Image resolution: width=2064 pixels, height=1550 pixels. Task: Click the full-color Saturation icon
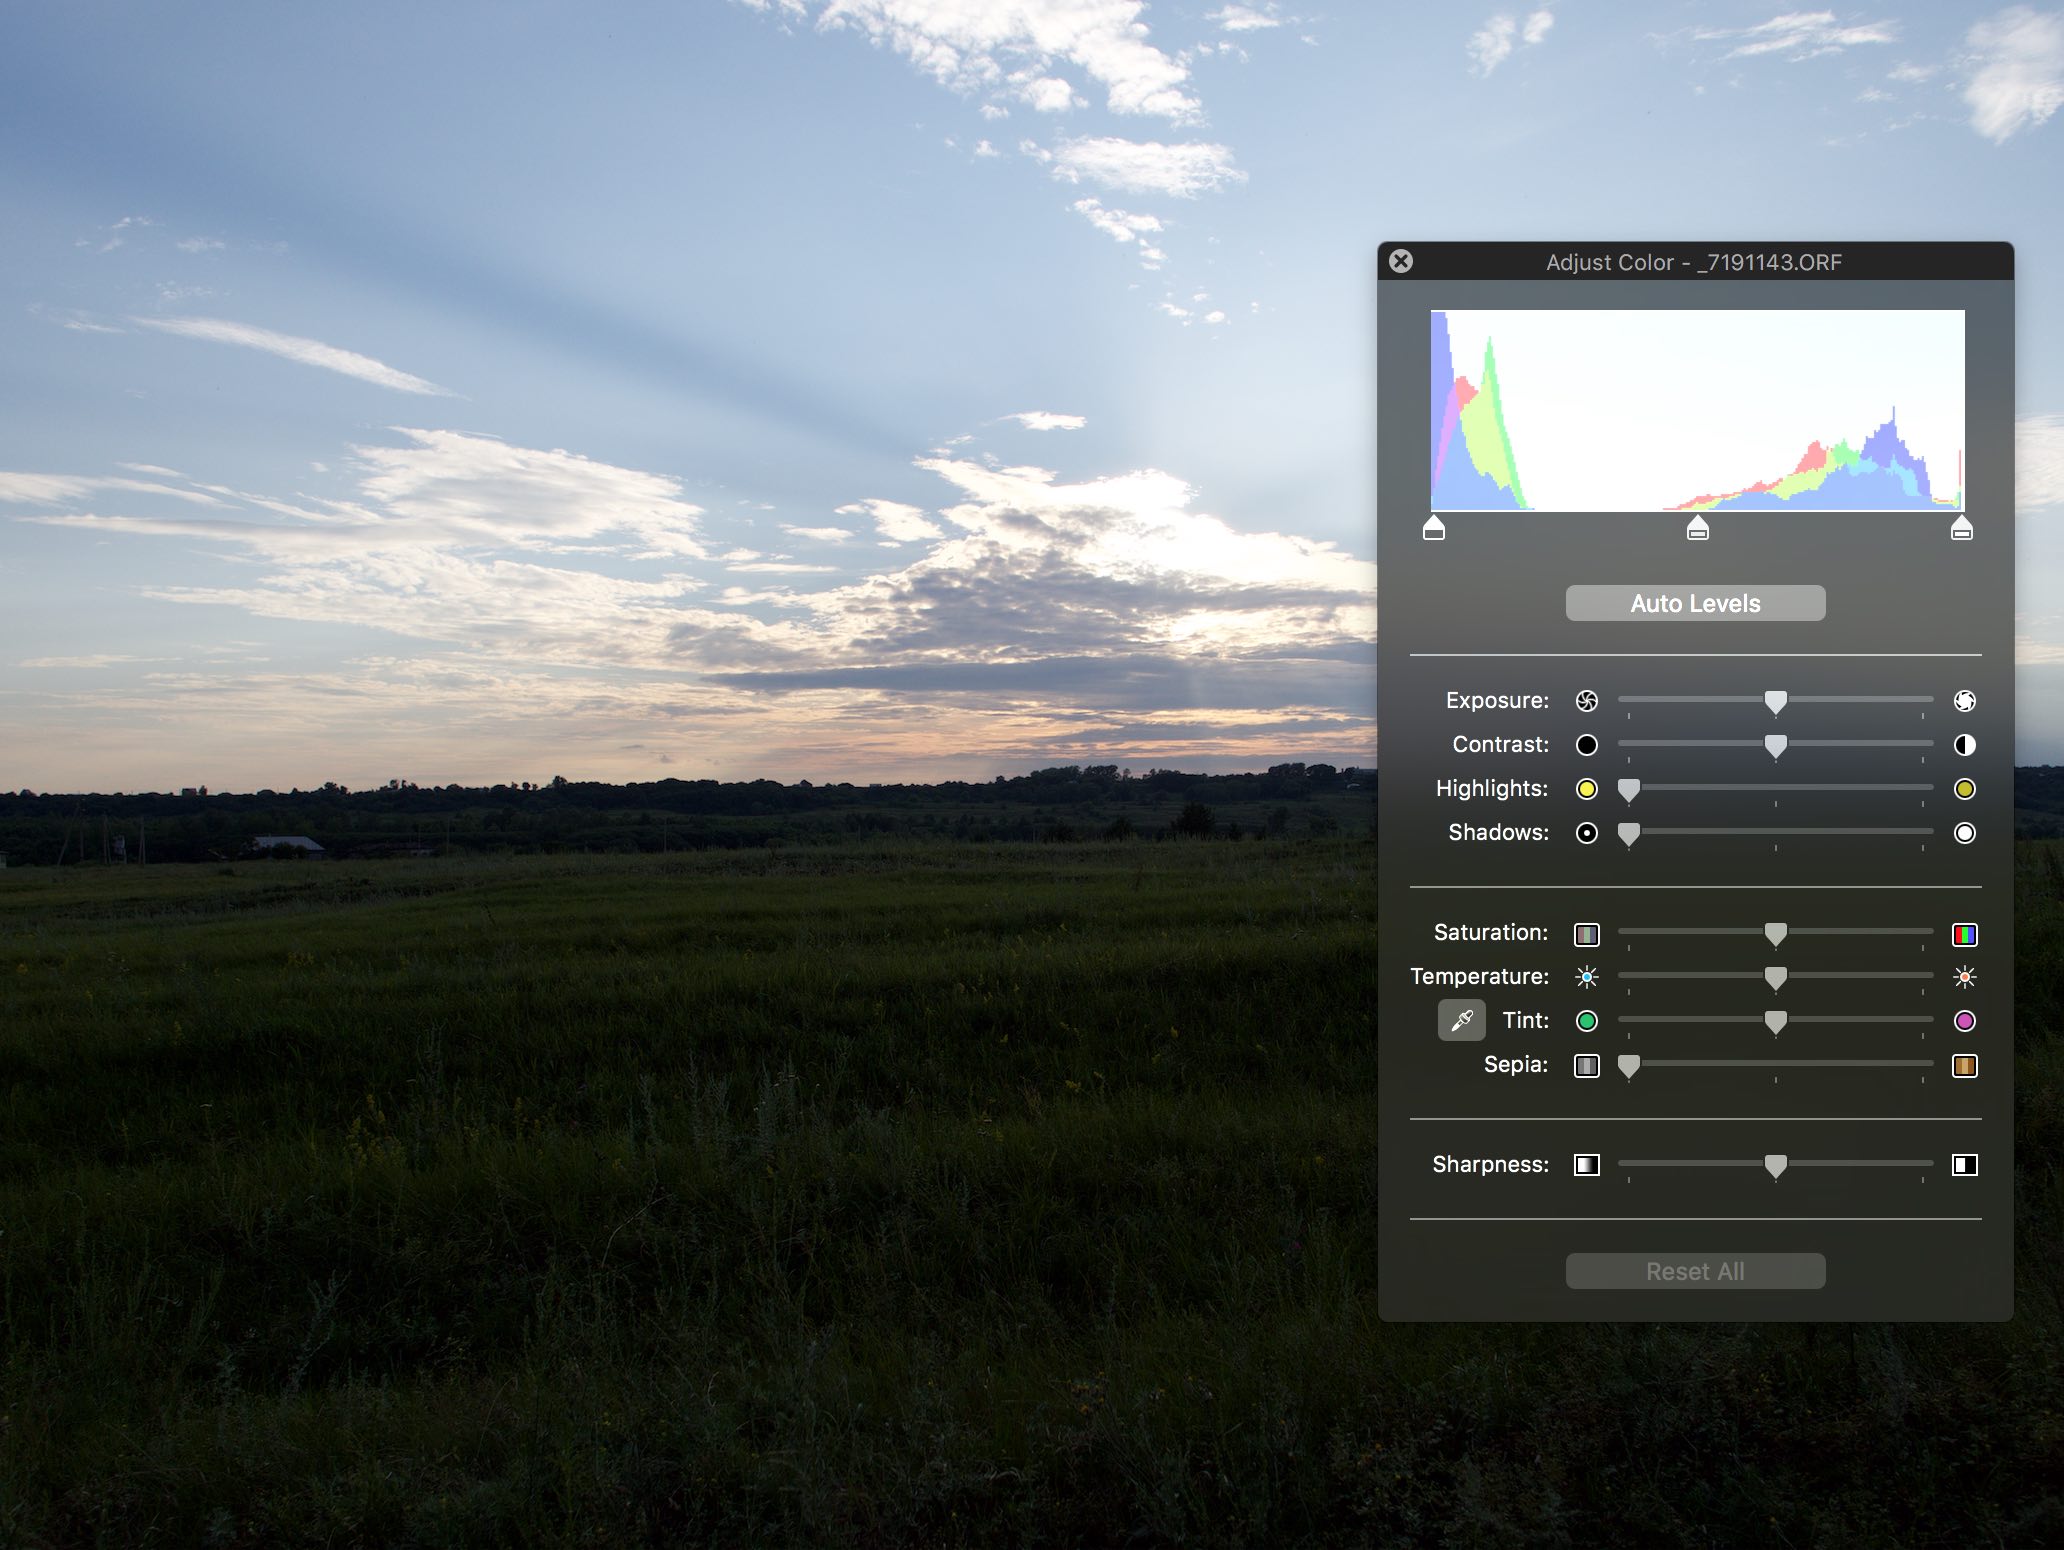[x=1964, y=934]
